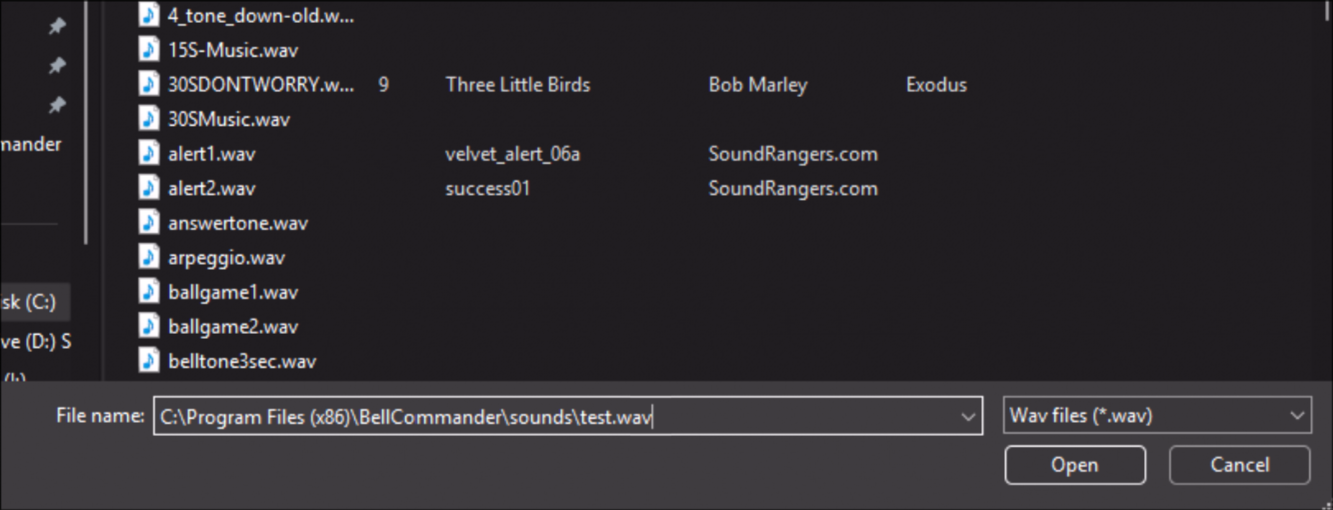
Task: Click the topmost pin icon in sidebar
Action: (58, 27)
